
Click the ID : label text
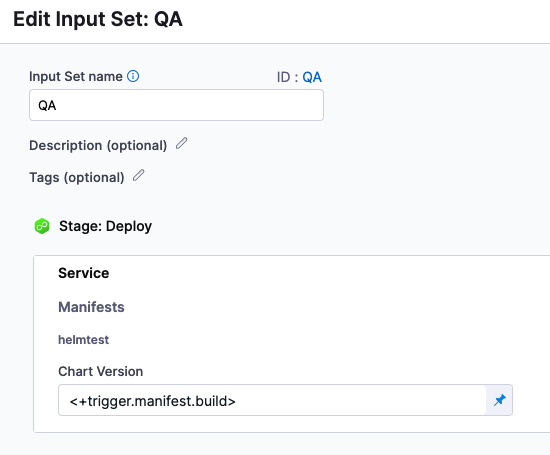(x=287, y=77)
